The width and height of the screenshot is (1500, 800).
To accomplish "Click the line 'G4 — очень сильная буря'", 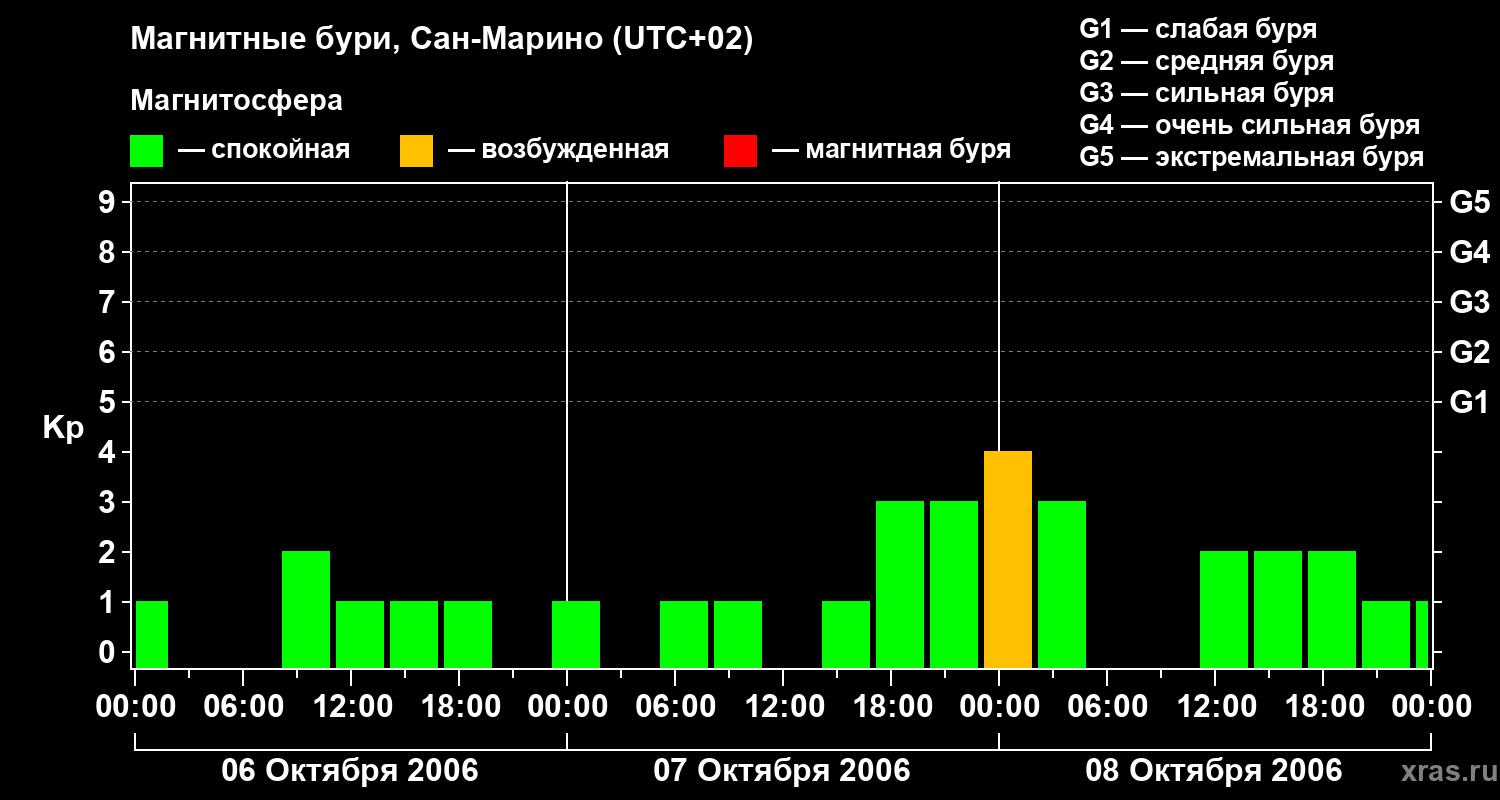I will (1250, 125).
